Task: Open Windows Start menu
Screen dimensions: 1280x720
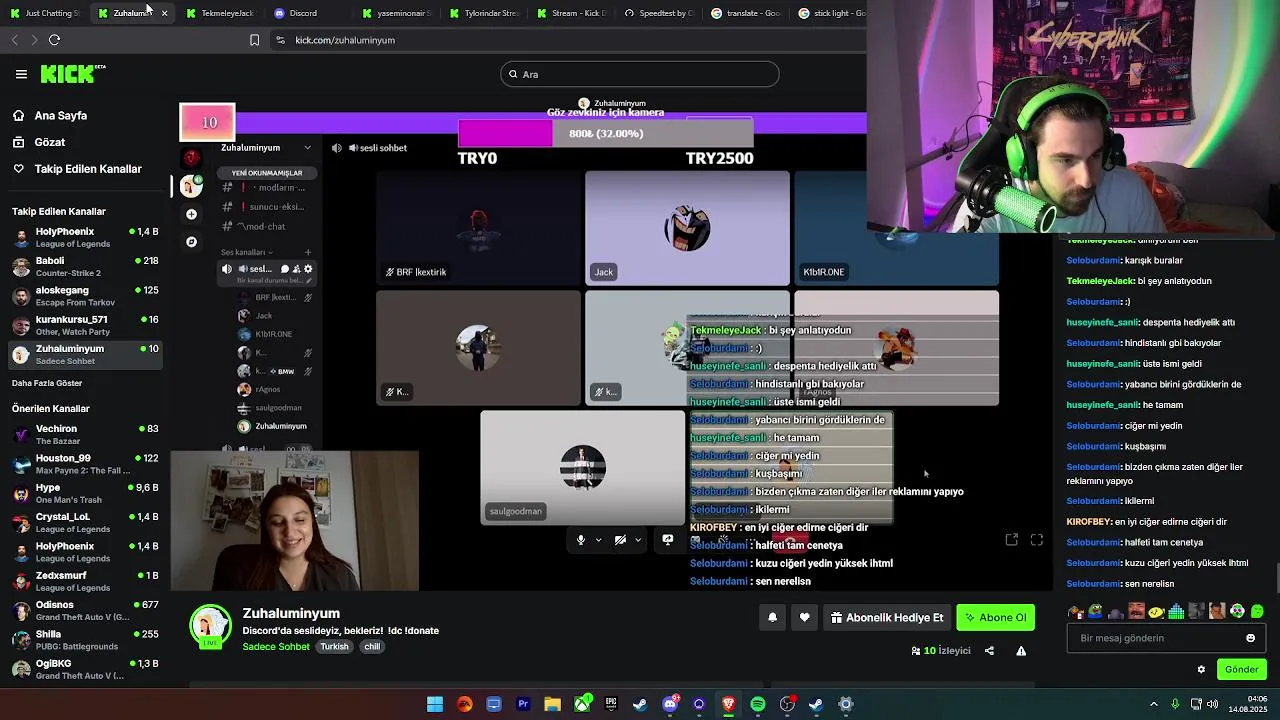Action: click(435, 704)
